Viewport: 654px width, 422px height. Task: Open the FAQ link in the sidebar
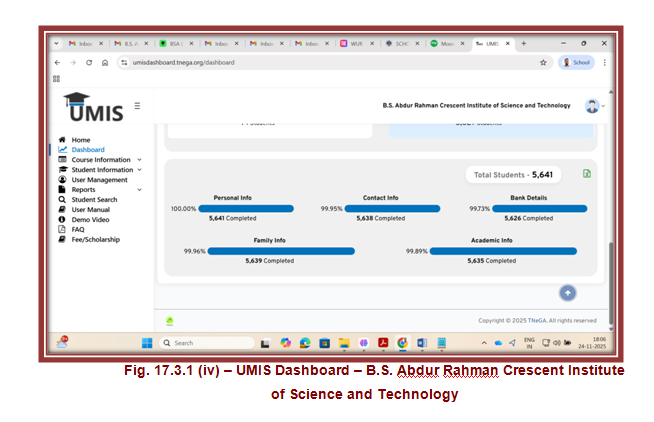tap(78, 230)
